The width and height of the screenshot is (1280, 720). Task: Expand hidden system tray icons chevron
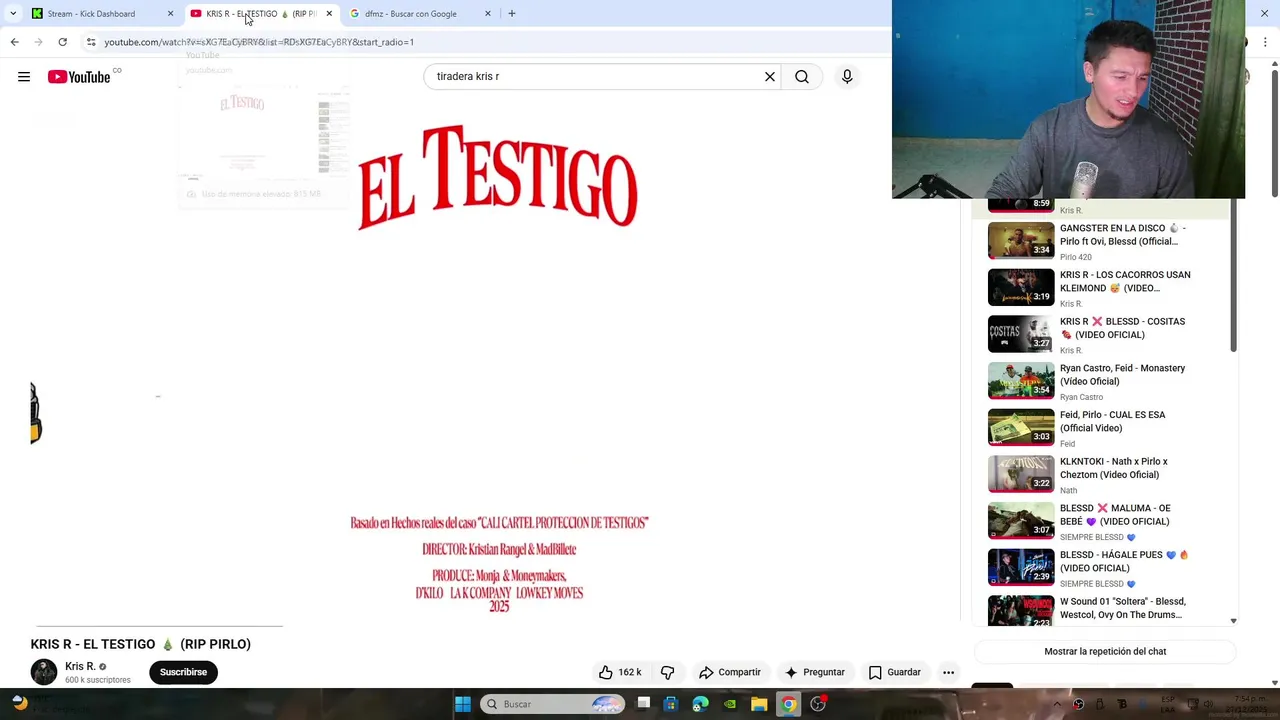(1057, 704)
